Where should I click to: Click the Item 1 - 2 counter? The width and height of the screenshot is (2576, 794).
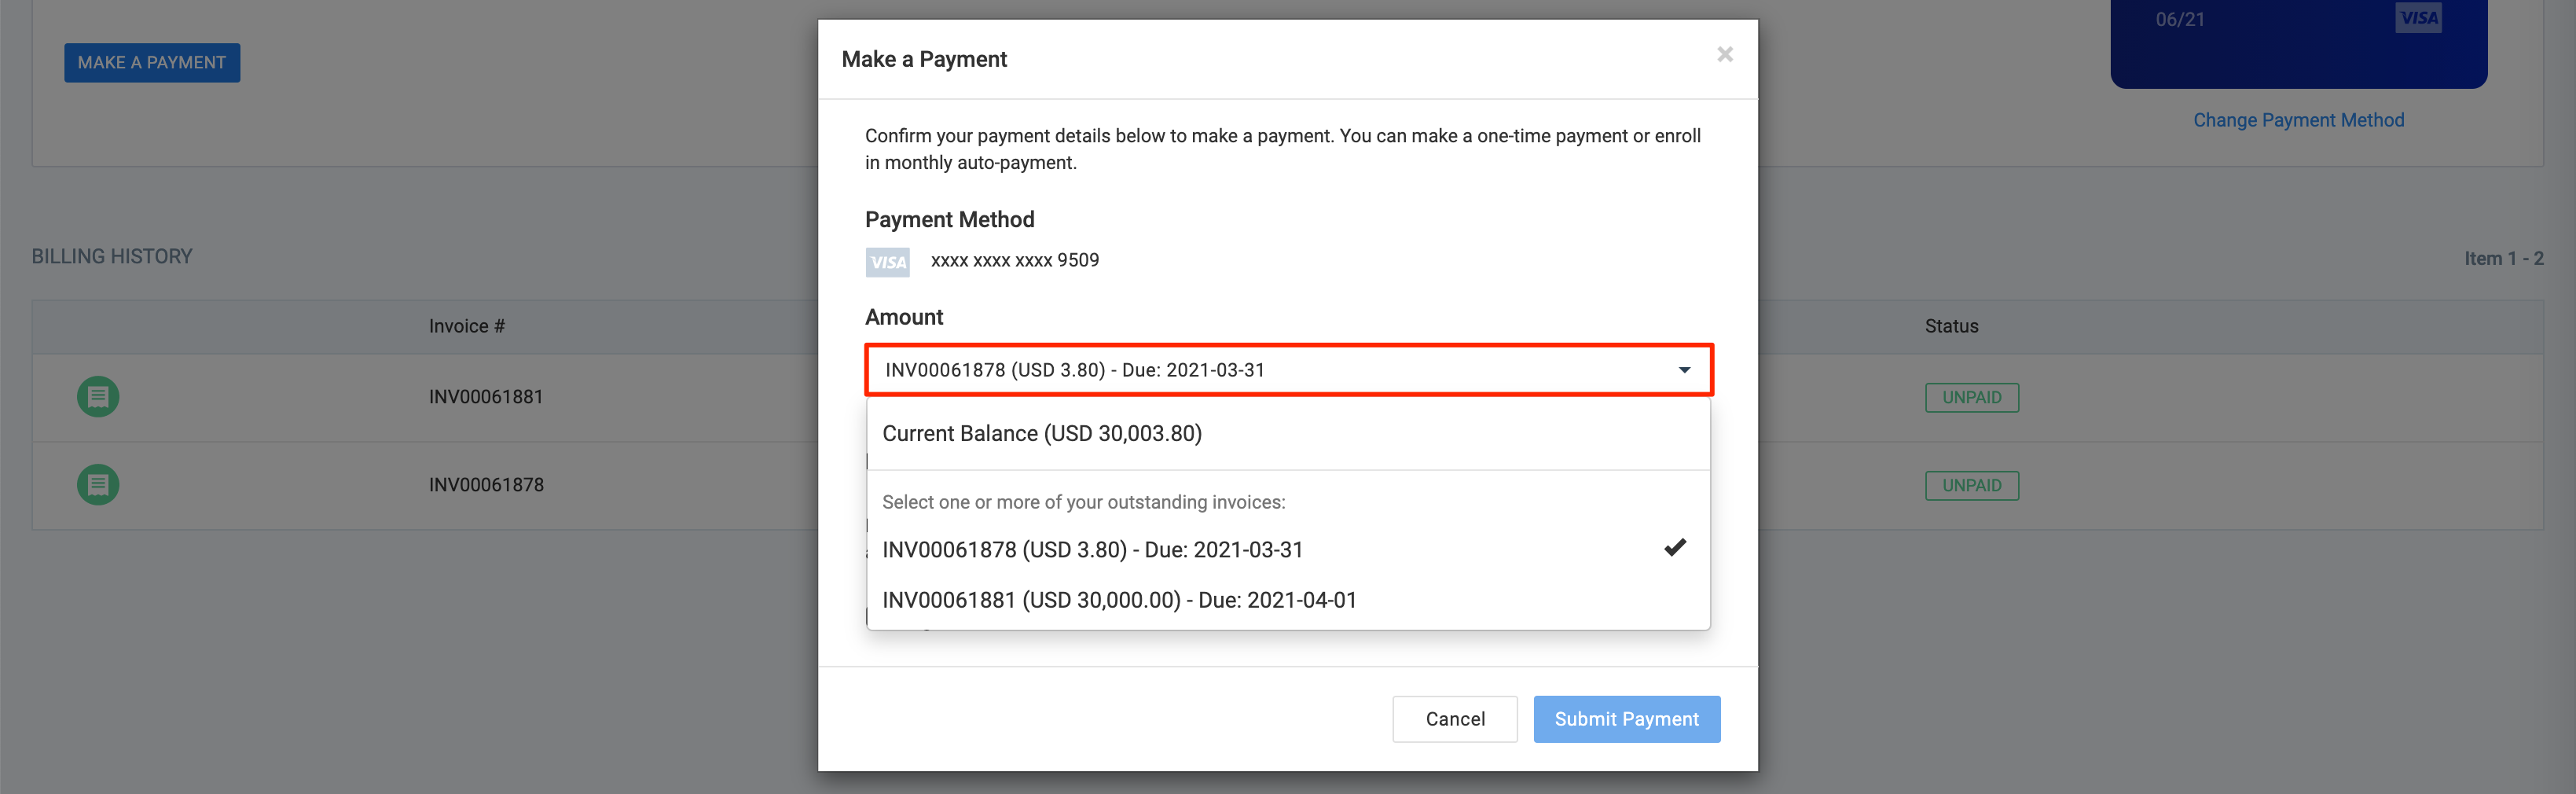(2503, 258)
